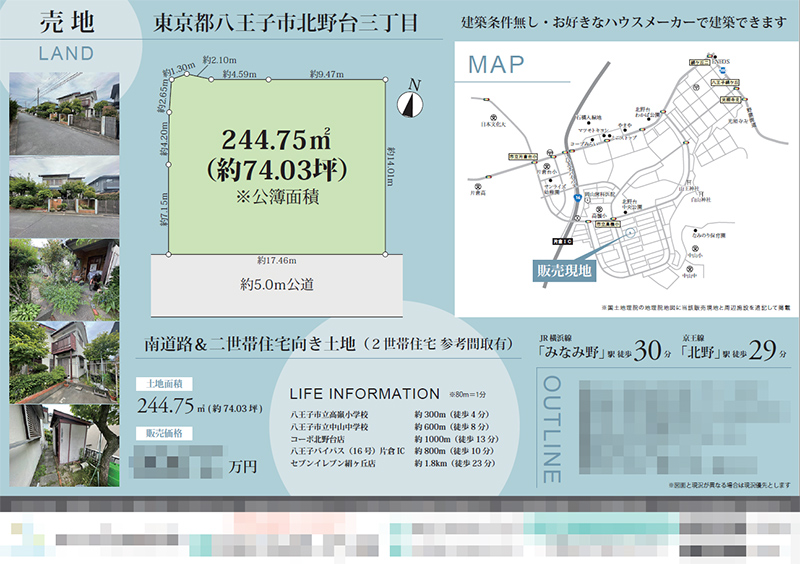Viewport: 800px width, 564px height.
Task: Open the second photo showing houses behind a gate
Action: coord(64,188)
